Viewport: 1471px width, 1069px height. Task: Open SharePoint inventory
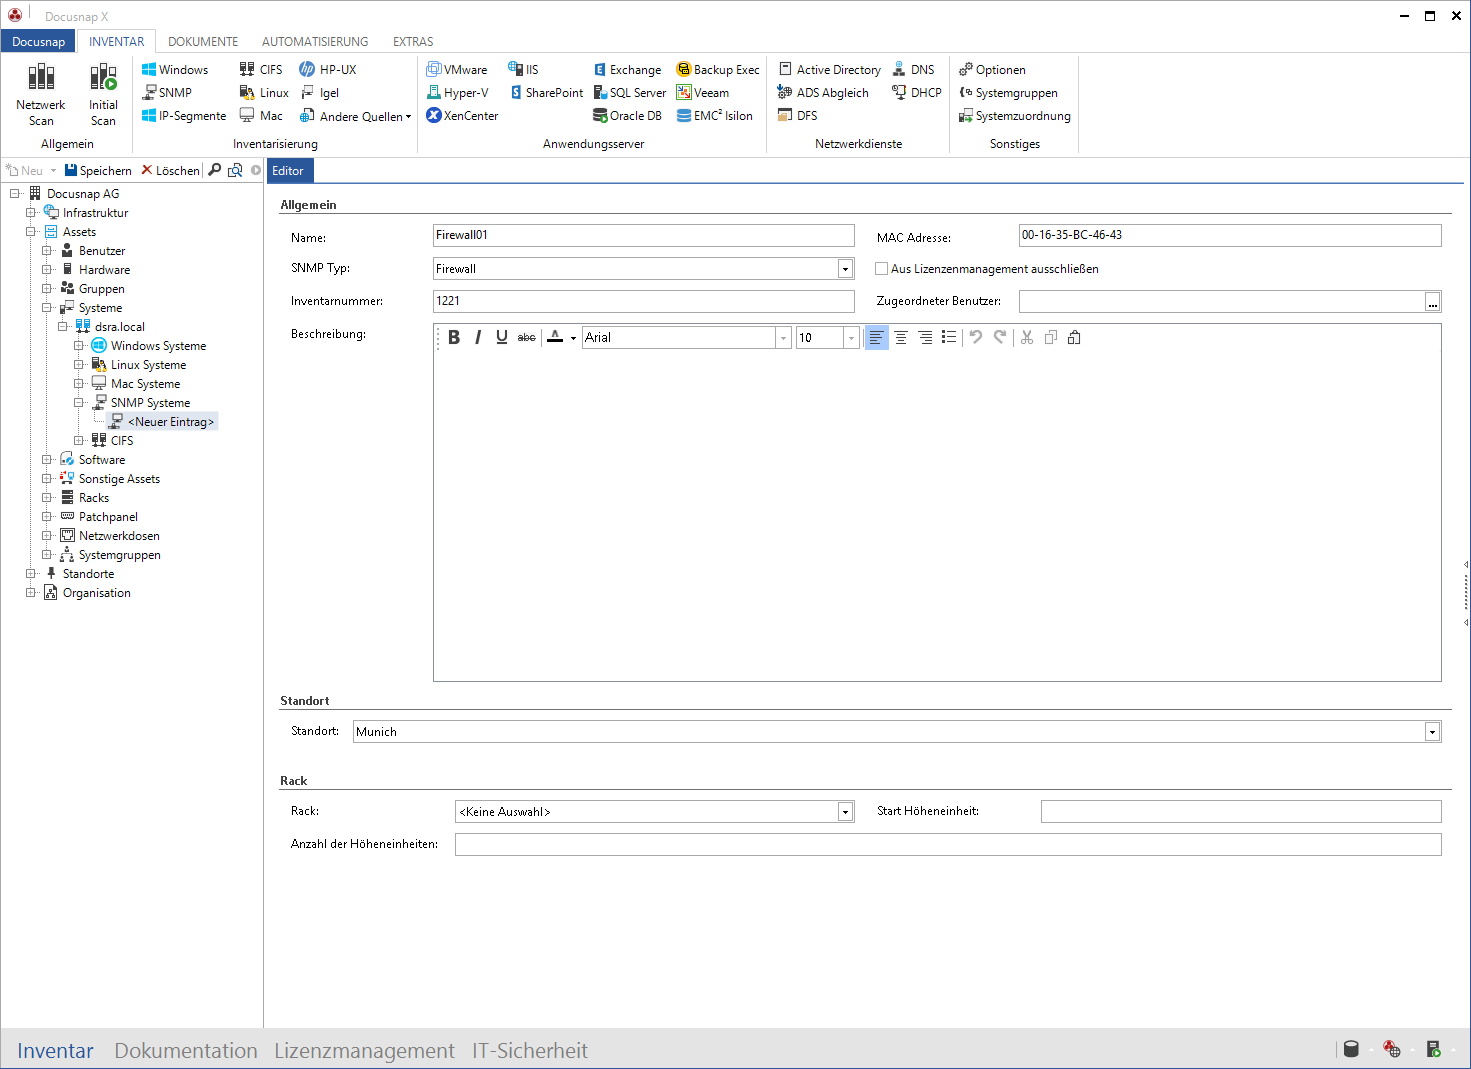546,93
